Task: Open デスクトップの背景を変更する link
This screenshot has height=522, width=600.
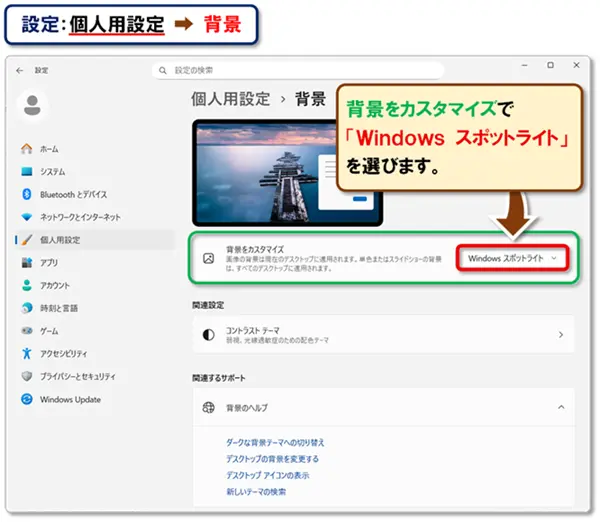Action: 272,459
